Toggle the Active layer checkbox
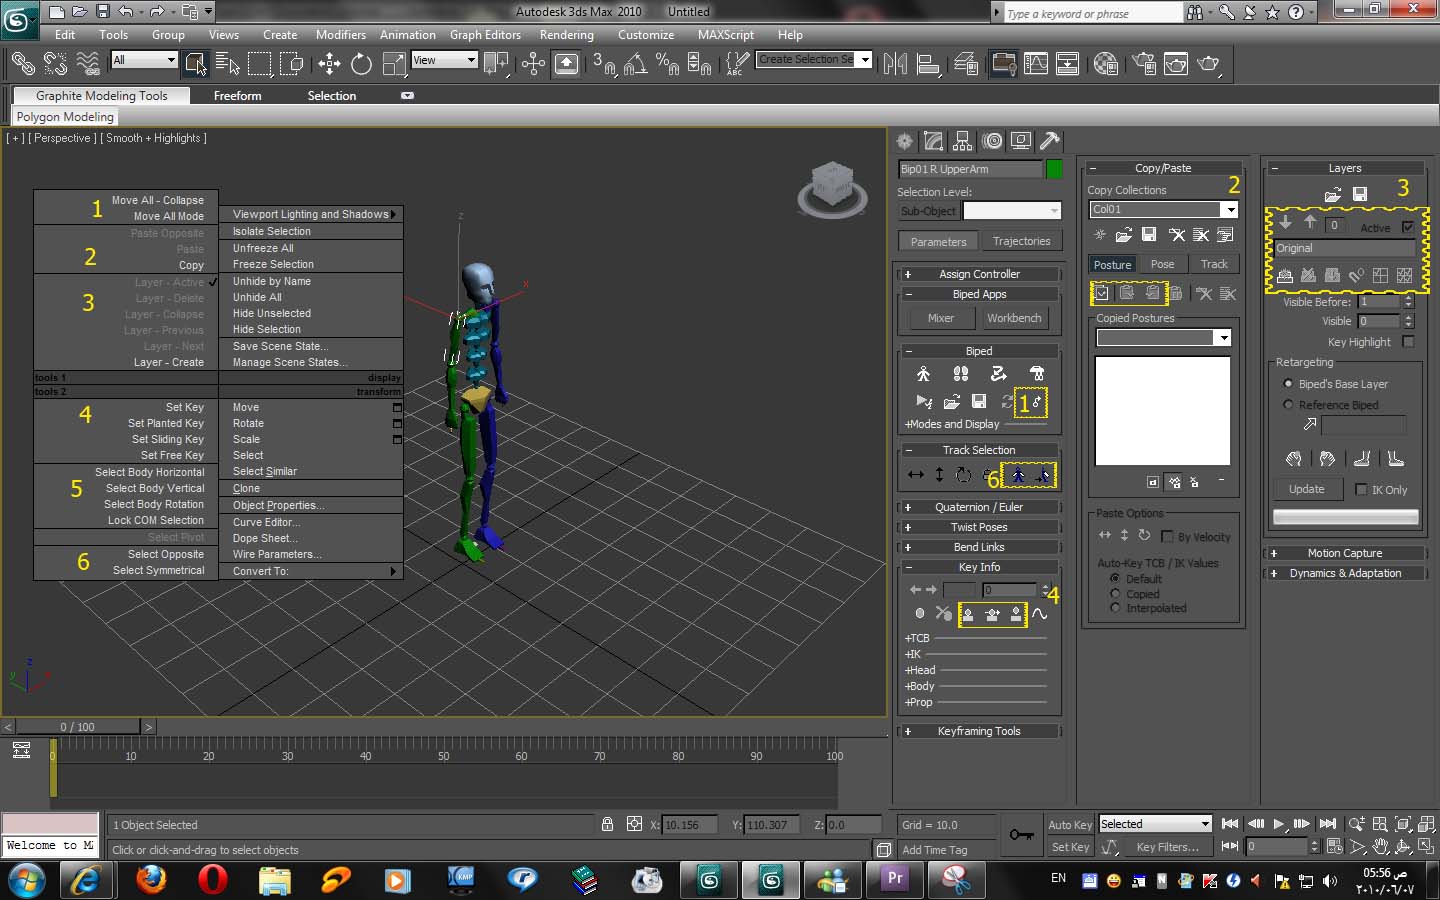 (1408, 227)
